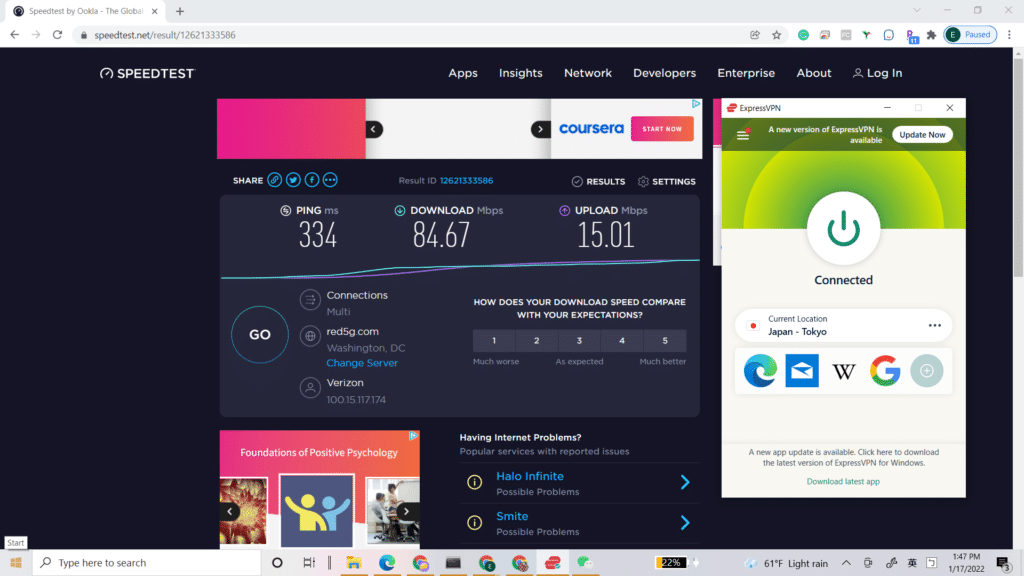The image size is (1024, 576).
Task: Open Cortana circle on the taskbar
Action: [277, 562]
